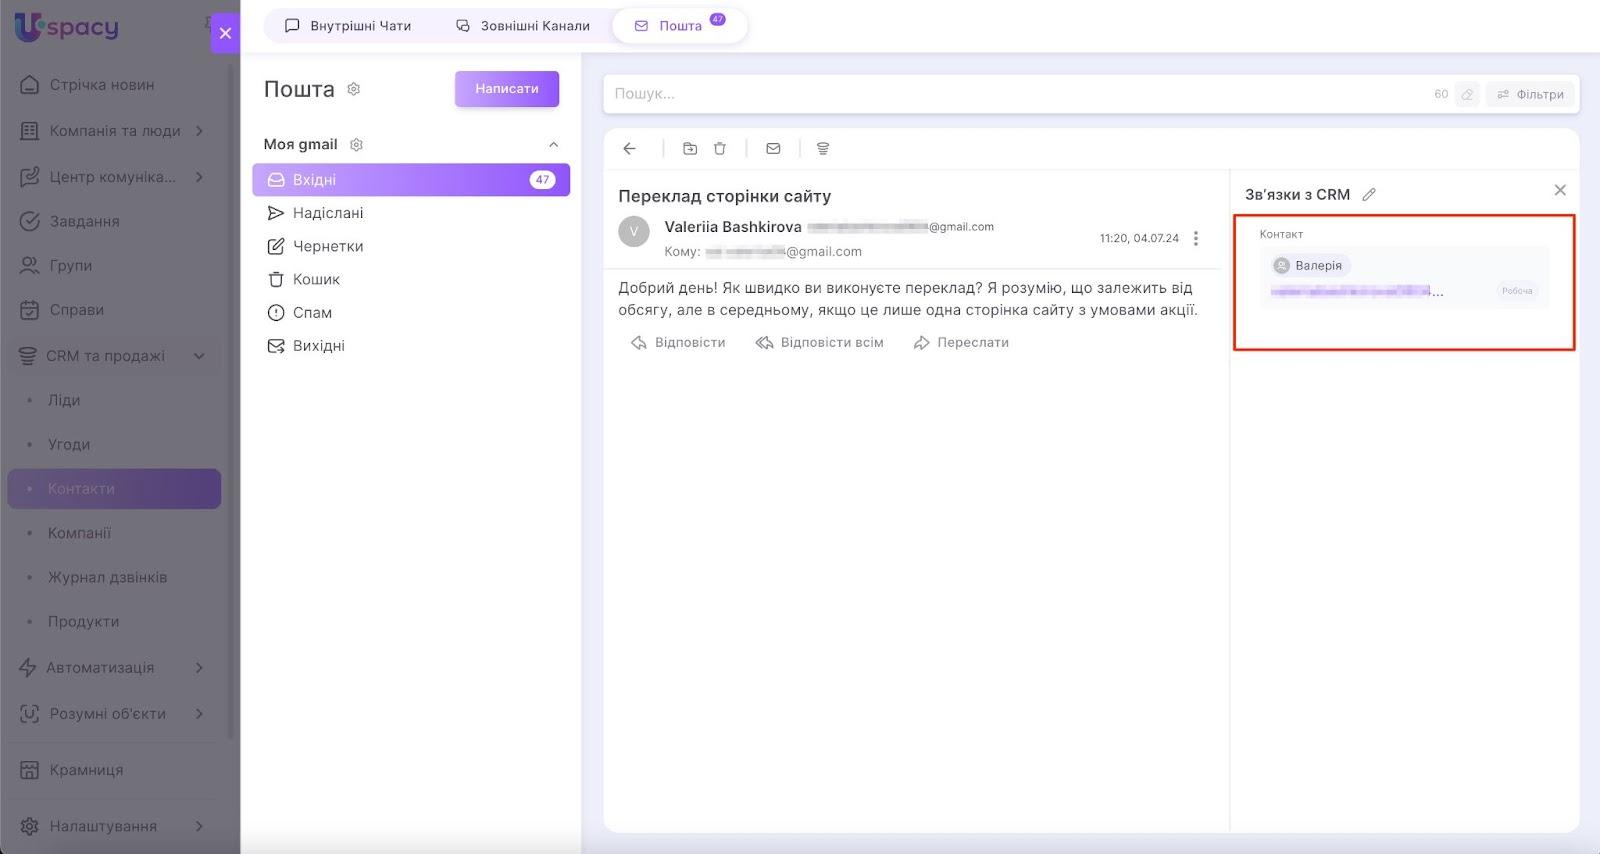The height and width of the screenshot is (854, 1600).
Task: Open email three-dot options menu
Action: (x=1196, y=238)
